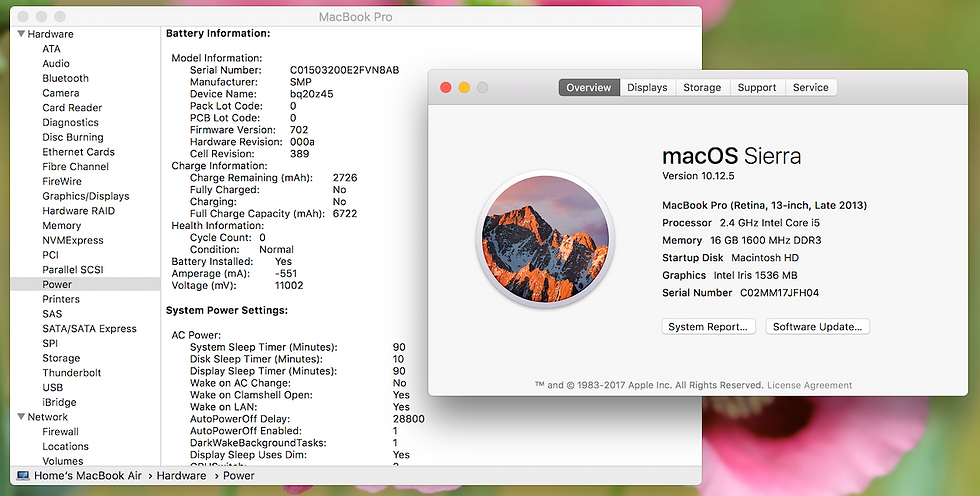Click the MacBook Pro window title
The image size is (980, 496).
pyautogui.click(x=356, y=17)
